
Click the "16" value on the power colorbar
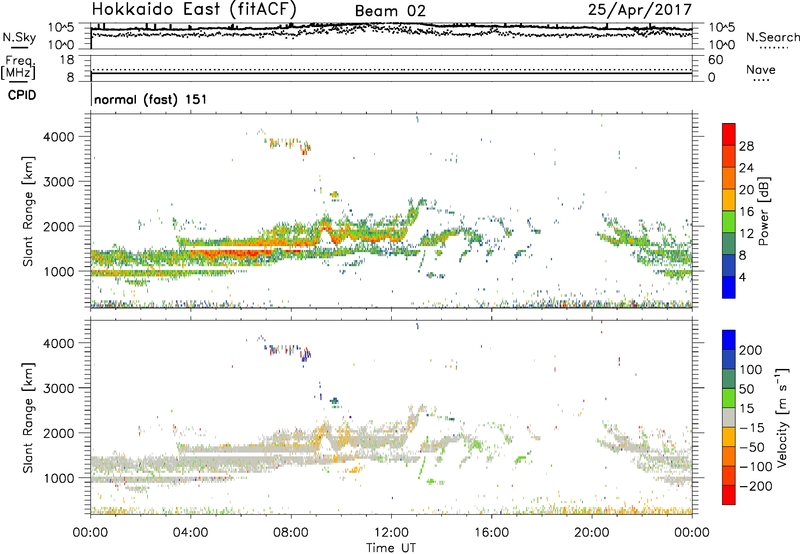point(746,211)
